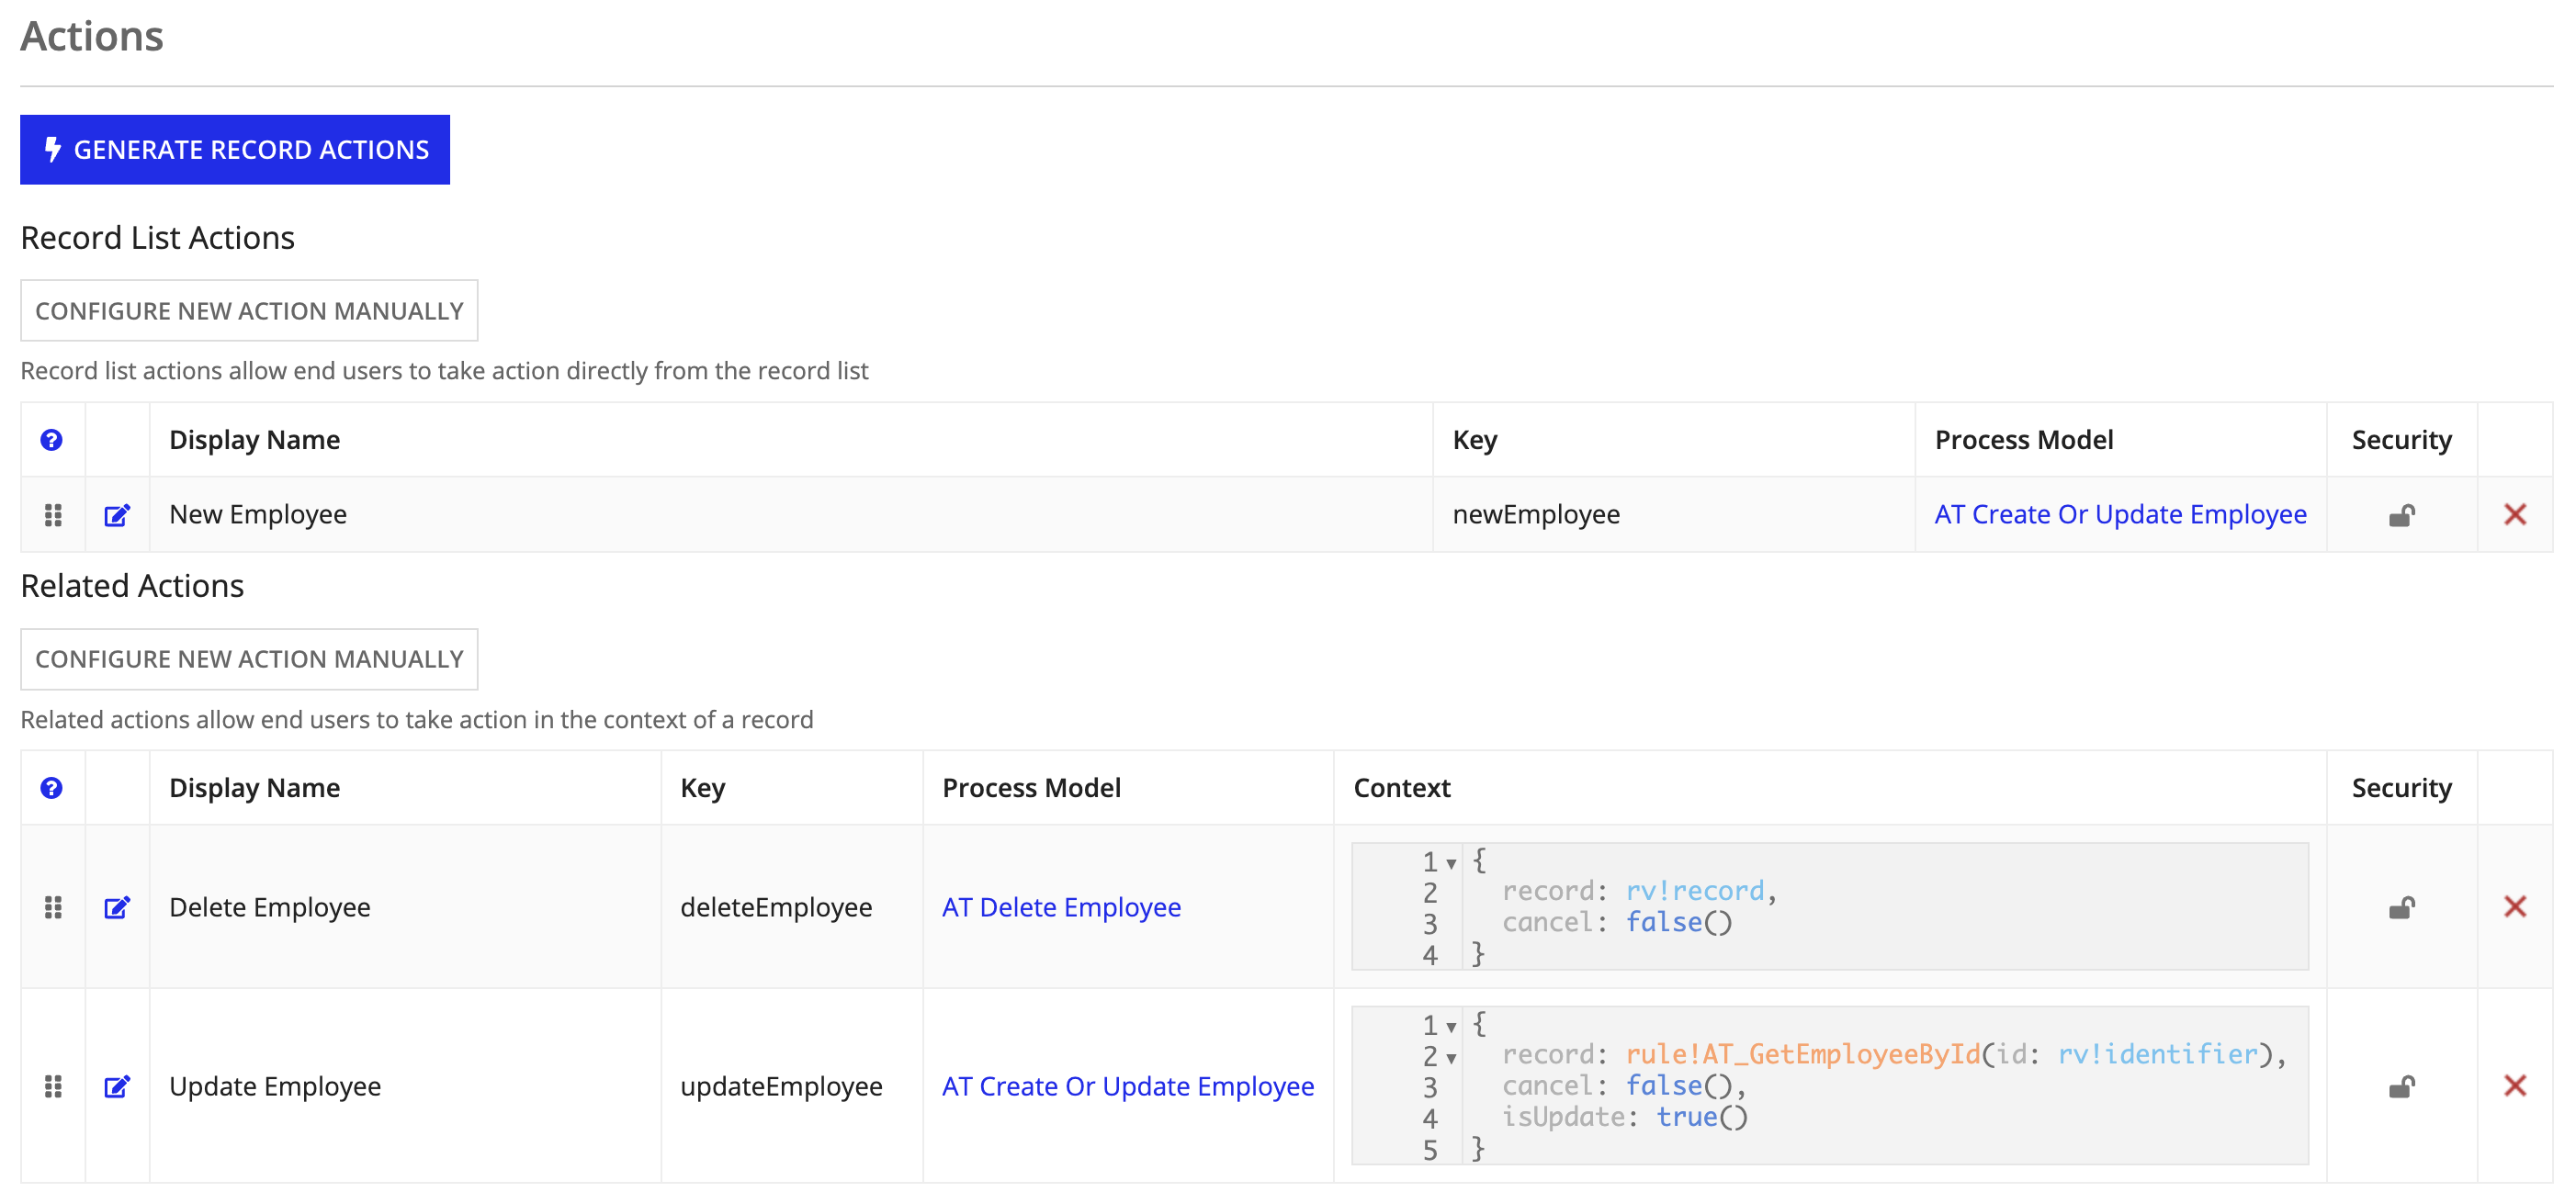Open AT Delete Employee process model
The width and height of the screenshot is (2576, 1192).
(x=1061, y=907)
